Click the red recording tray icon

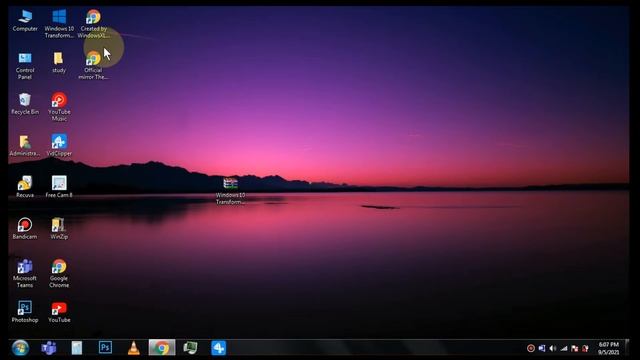[531, 348]
